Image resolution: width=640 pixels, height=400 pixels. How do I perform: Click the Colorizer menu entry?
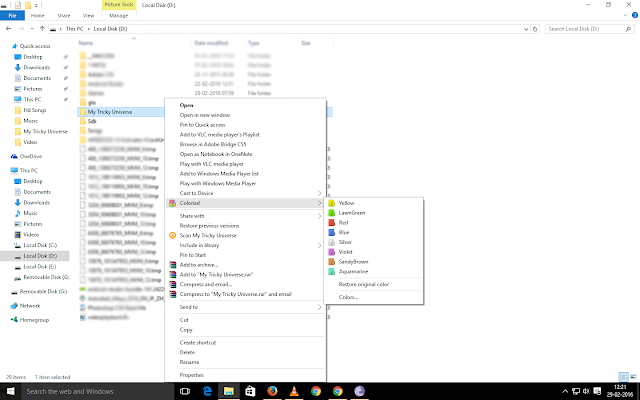pos(245,203)
